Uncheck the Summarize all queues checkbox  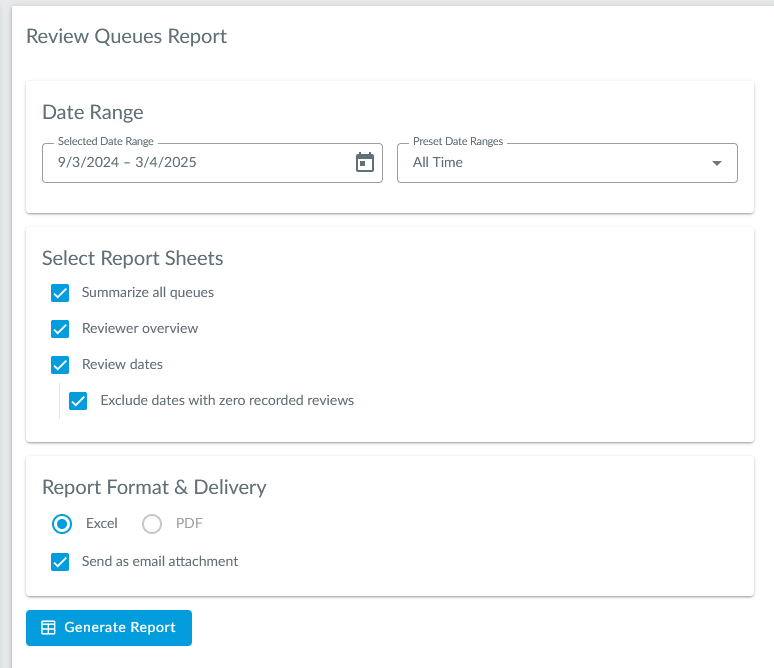pyautogui.click(x=60, y=293)
